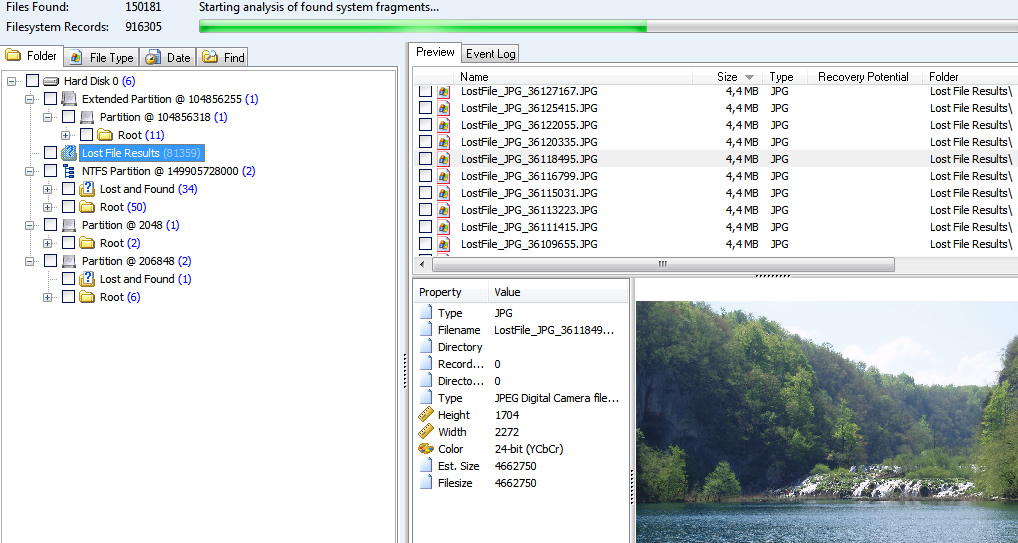Tick the Lost File Results checkbox
The image size is (1018, 543).
coord(50,153)
